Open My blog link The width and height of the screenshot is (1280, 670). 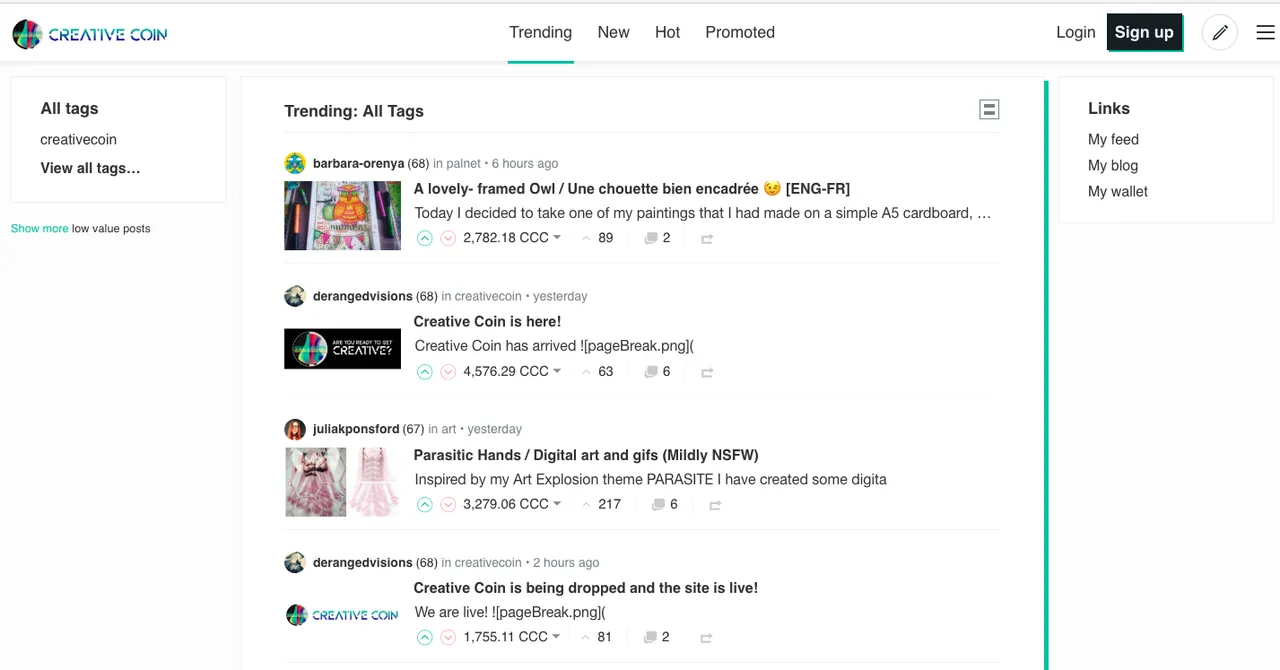(x=1113, y=166)
